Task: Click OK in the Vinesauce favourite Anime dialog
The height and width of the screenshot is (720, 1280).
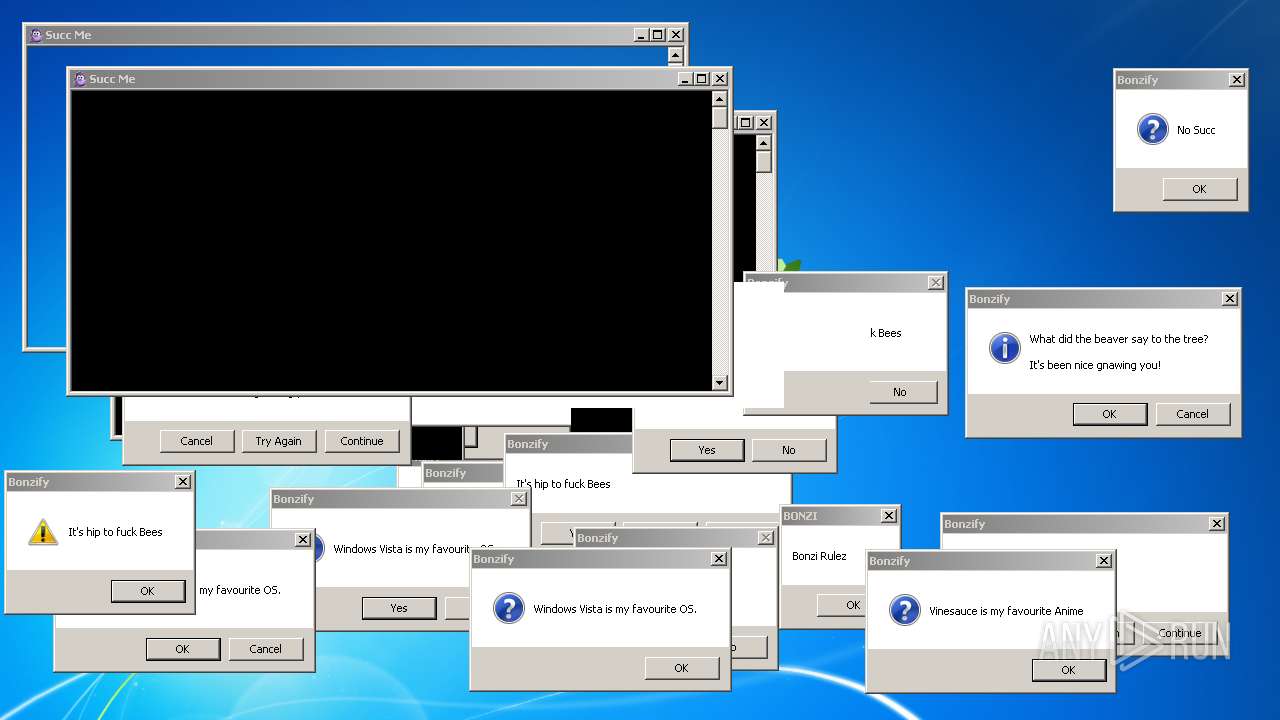Action: coord(1068,670)
